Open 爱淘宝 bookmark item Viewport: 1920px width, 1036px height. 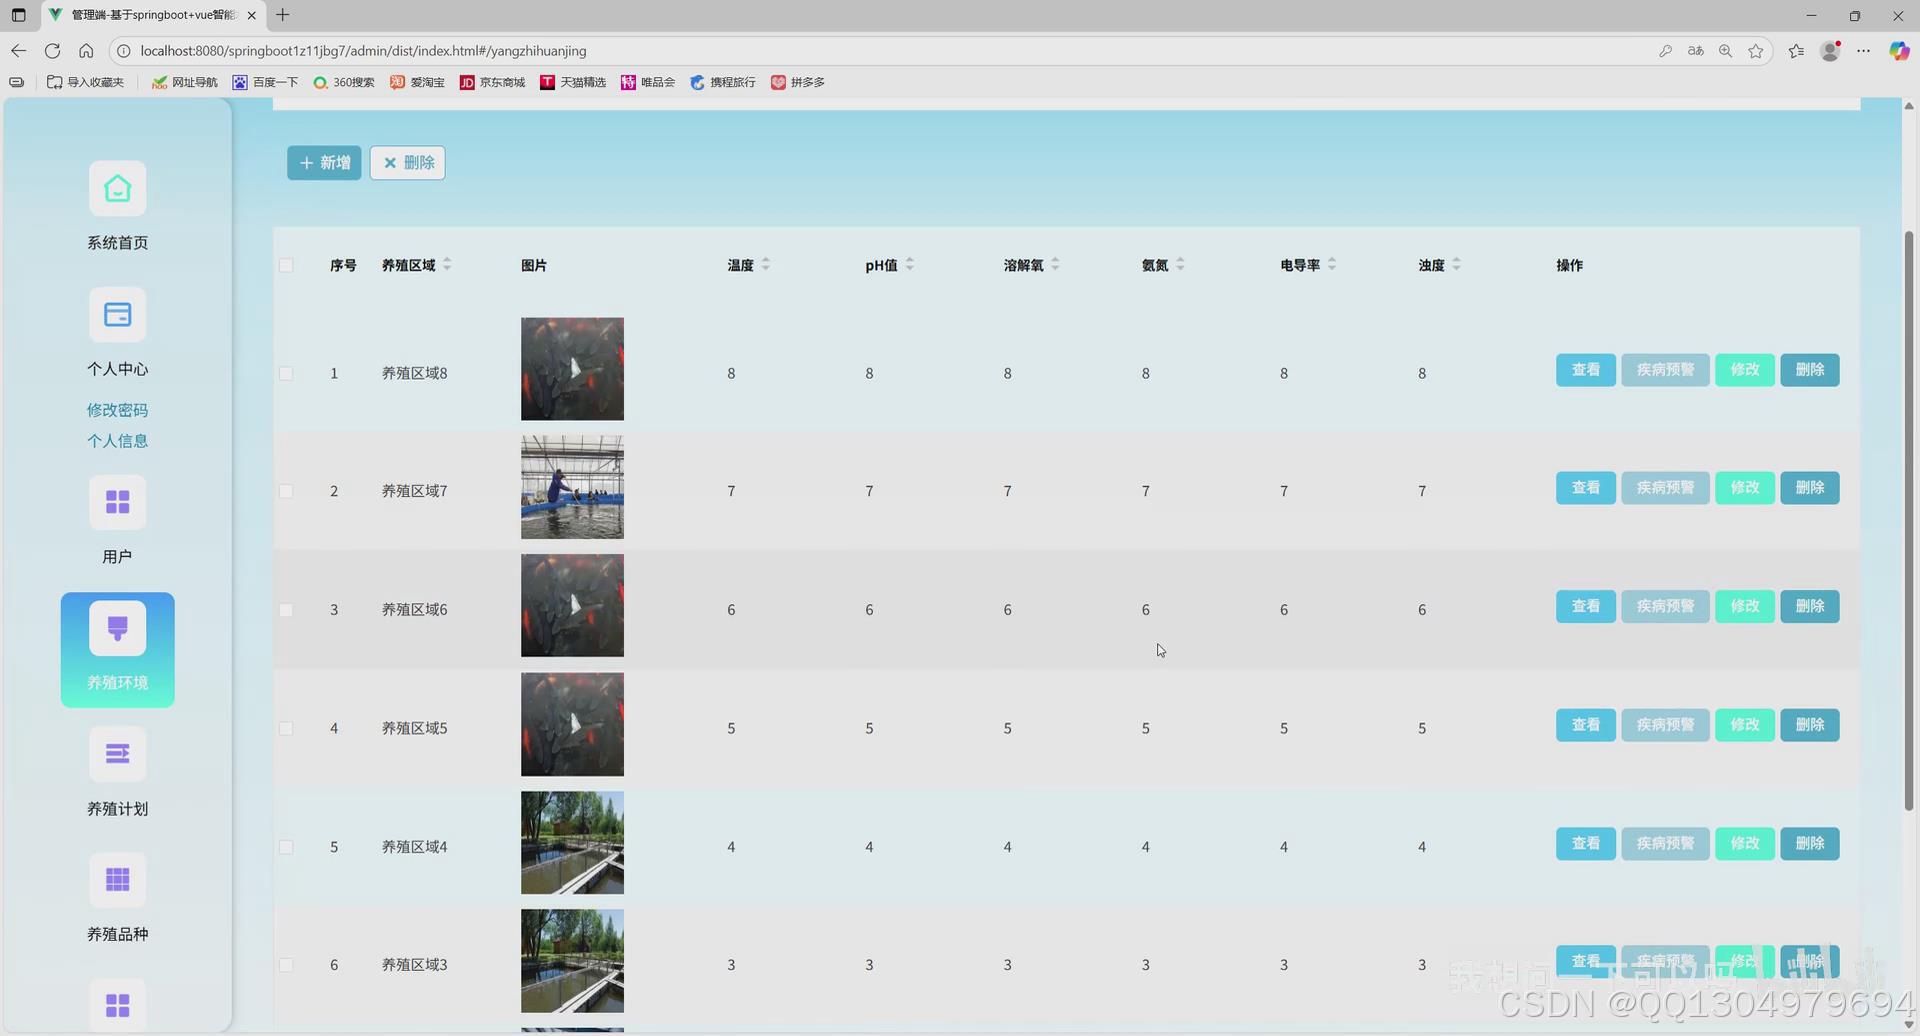(x=417, y=82)
